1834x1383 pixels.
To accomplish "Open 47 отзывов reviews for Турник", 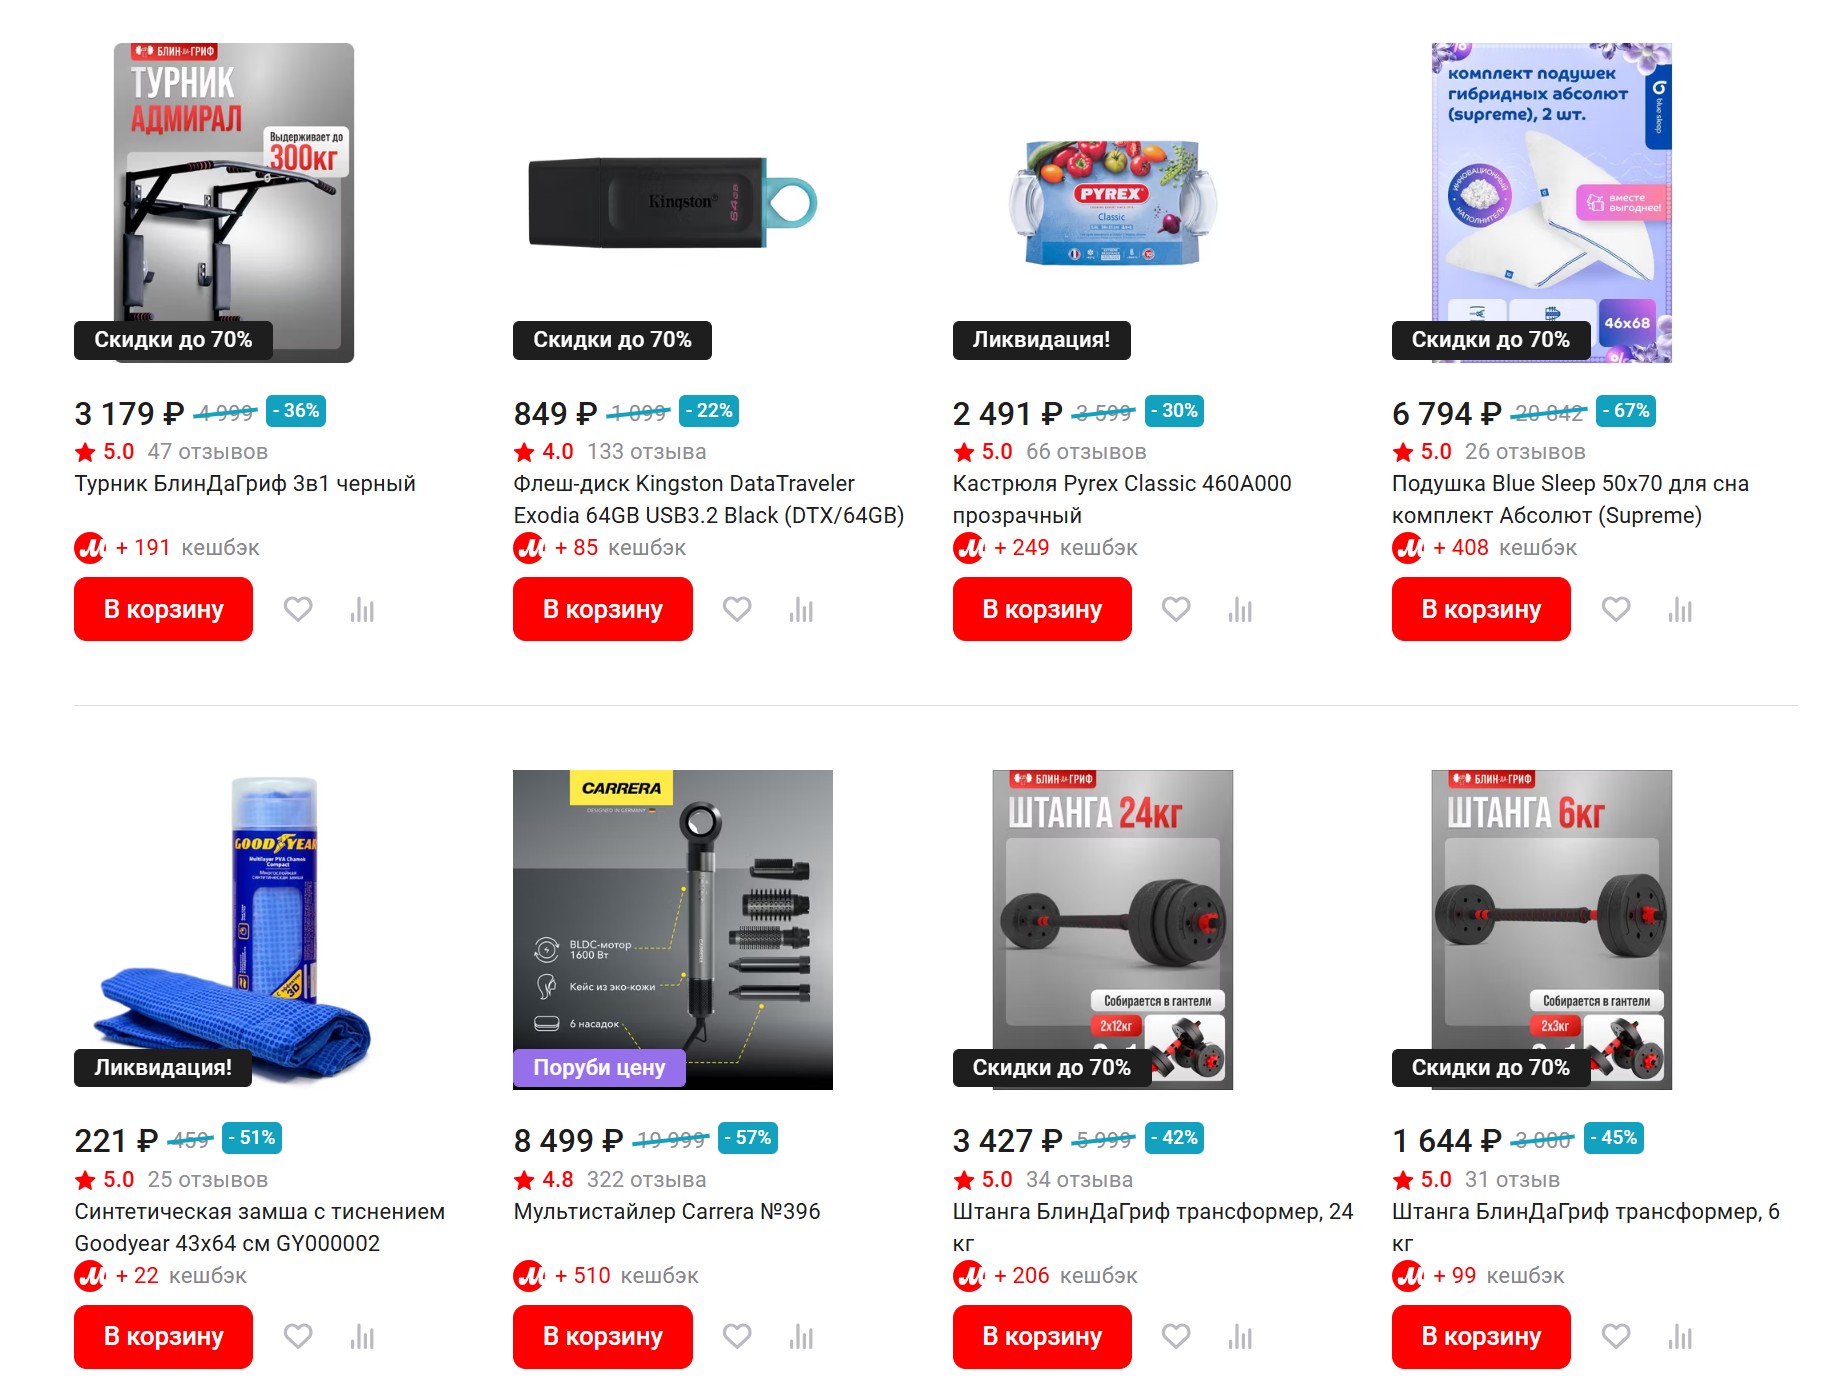I will tap(208, 452).
